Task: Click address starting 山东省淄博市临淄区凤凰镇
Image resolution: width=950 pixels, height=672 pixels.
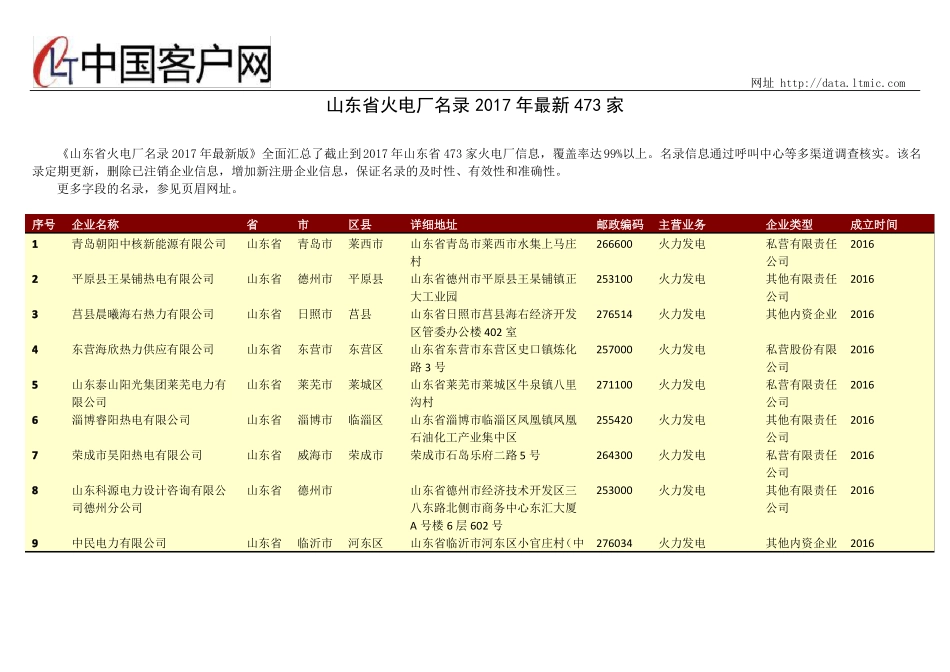Action: click(493, 428)
